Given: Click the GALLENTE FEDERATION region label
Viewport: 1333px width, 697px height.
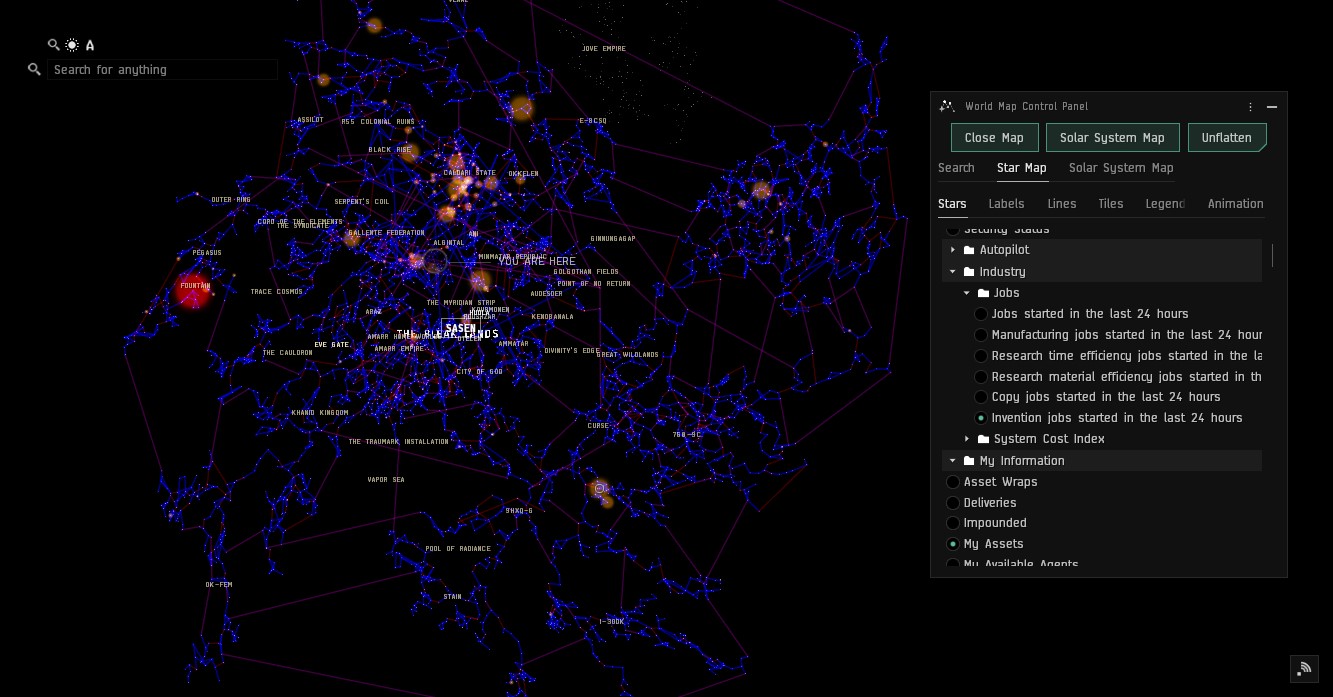Looking at the screenshot, I should pos(386,232).
